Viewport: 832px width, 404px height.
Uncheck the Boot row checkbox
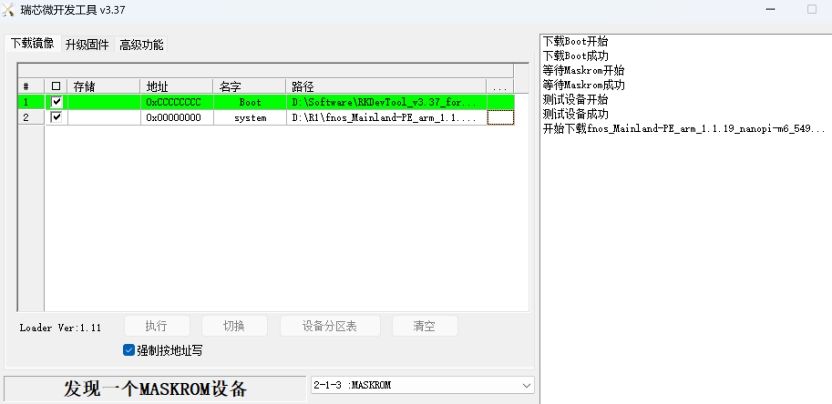click(x=56, y=102)
